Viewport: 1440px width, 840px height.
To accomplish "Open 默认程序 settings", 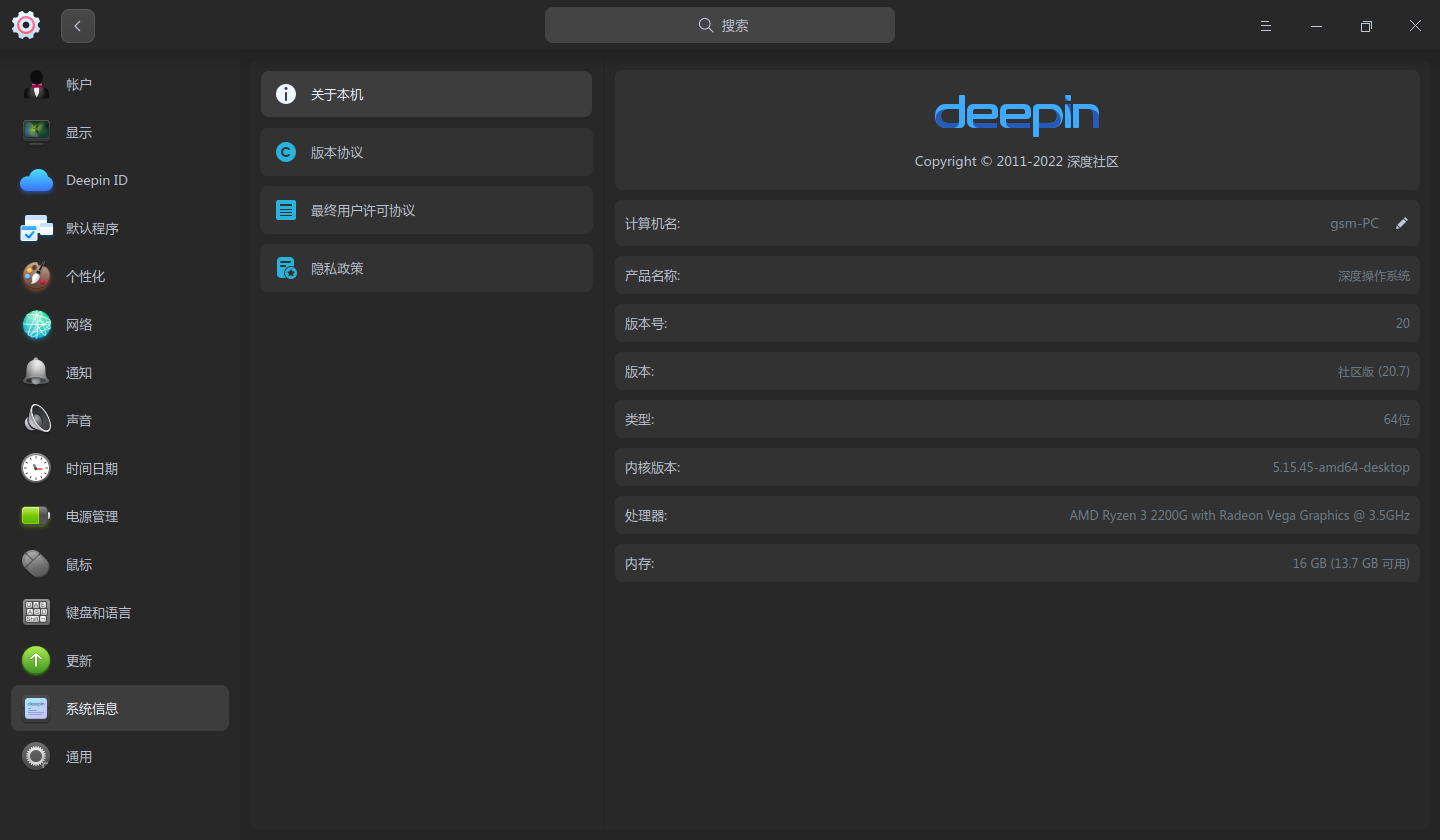I will 120,228.
